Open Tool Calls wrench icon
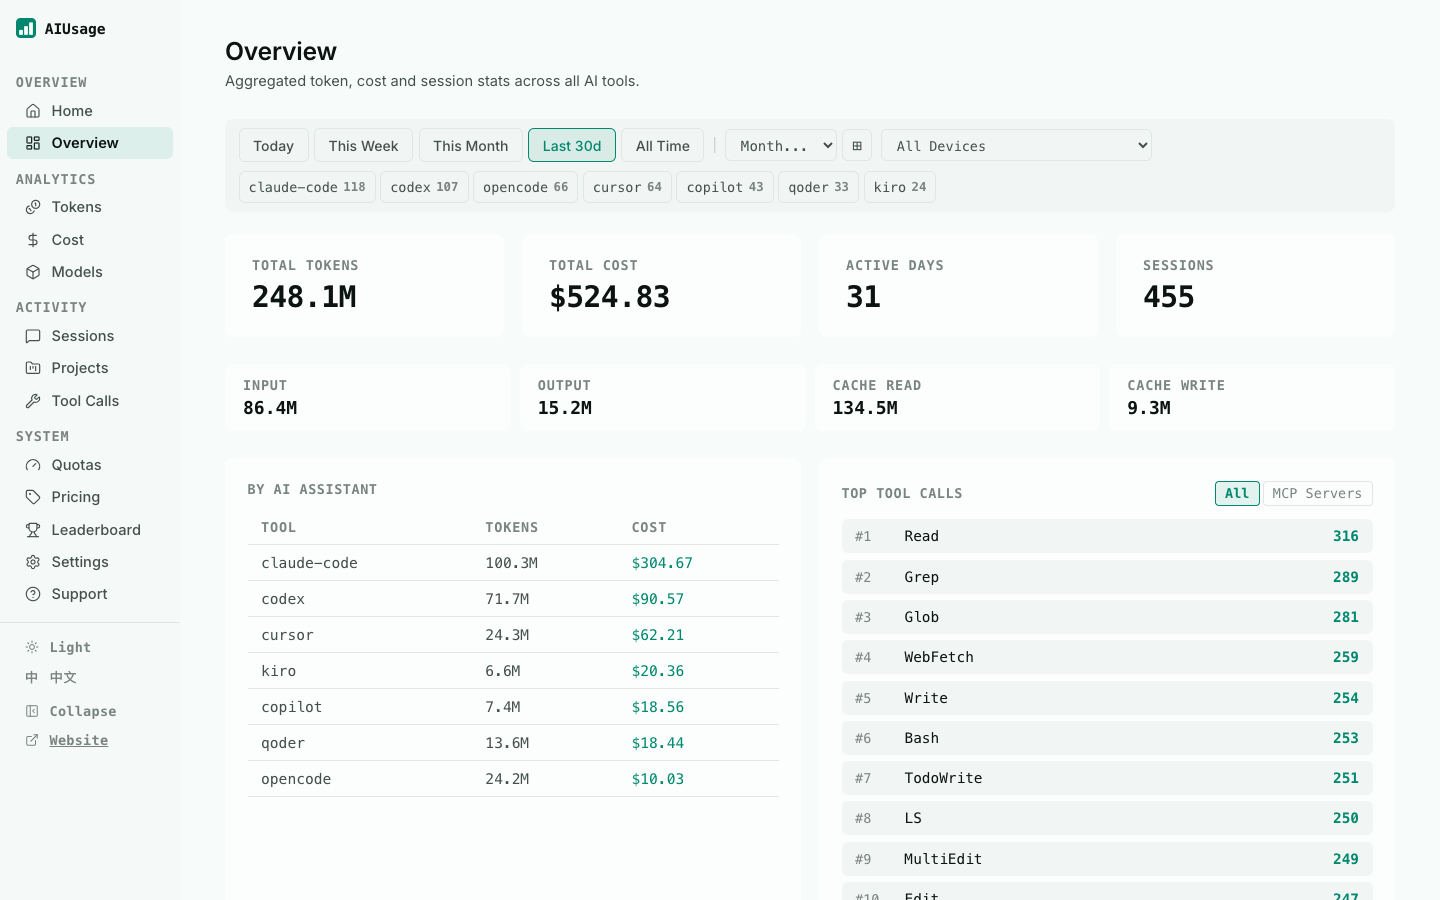This screenshot has width=1440, height=900. coord(33,401)
